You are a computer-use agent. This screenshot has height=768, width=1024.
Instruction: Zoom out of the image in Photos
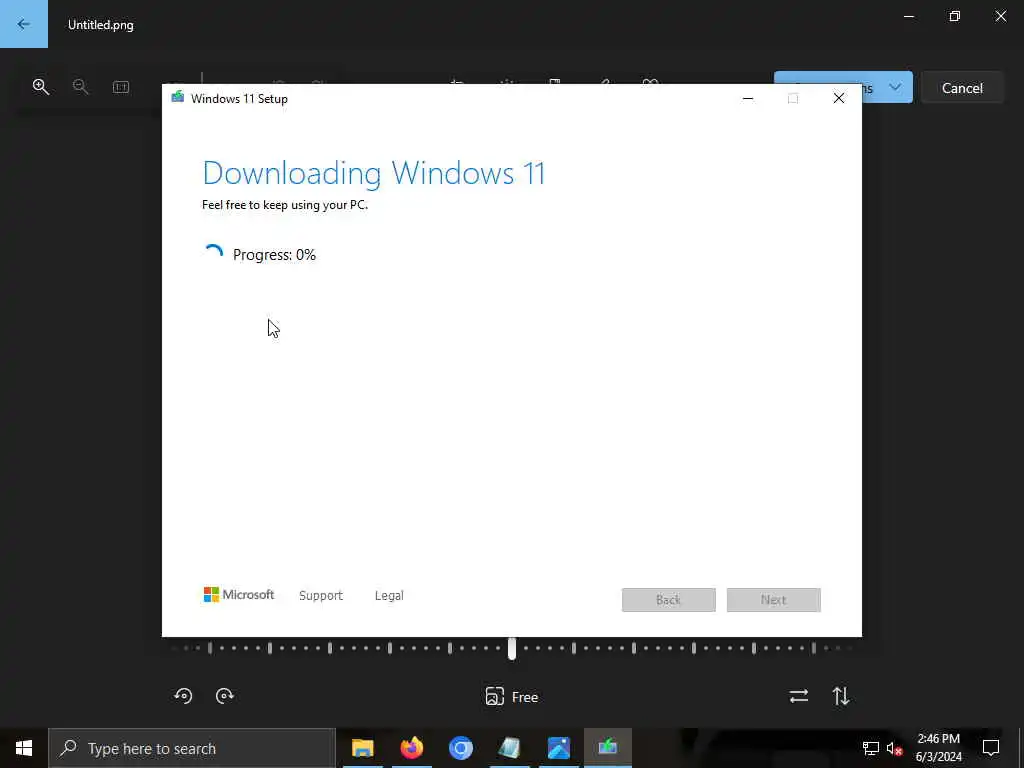click(x=80, y=87)
